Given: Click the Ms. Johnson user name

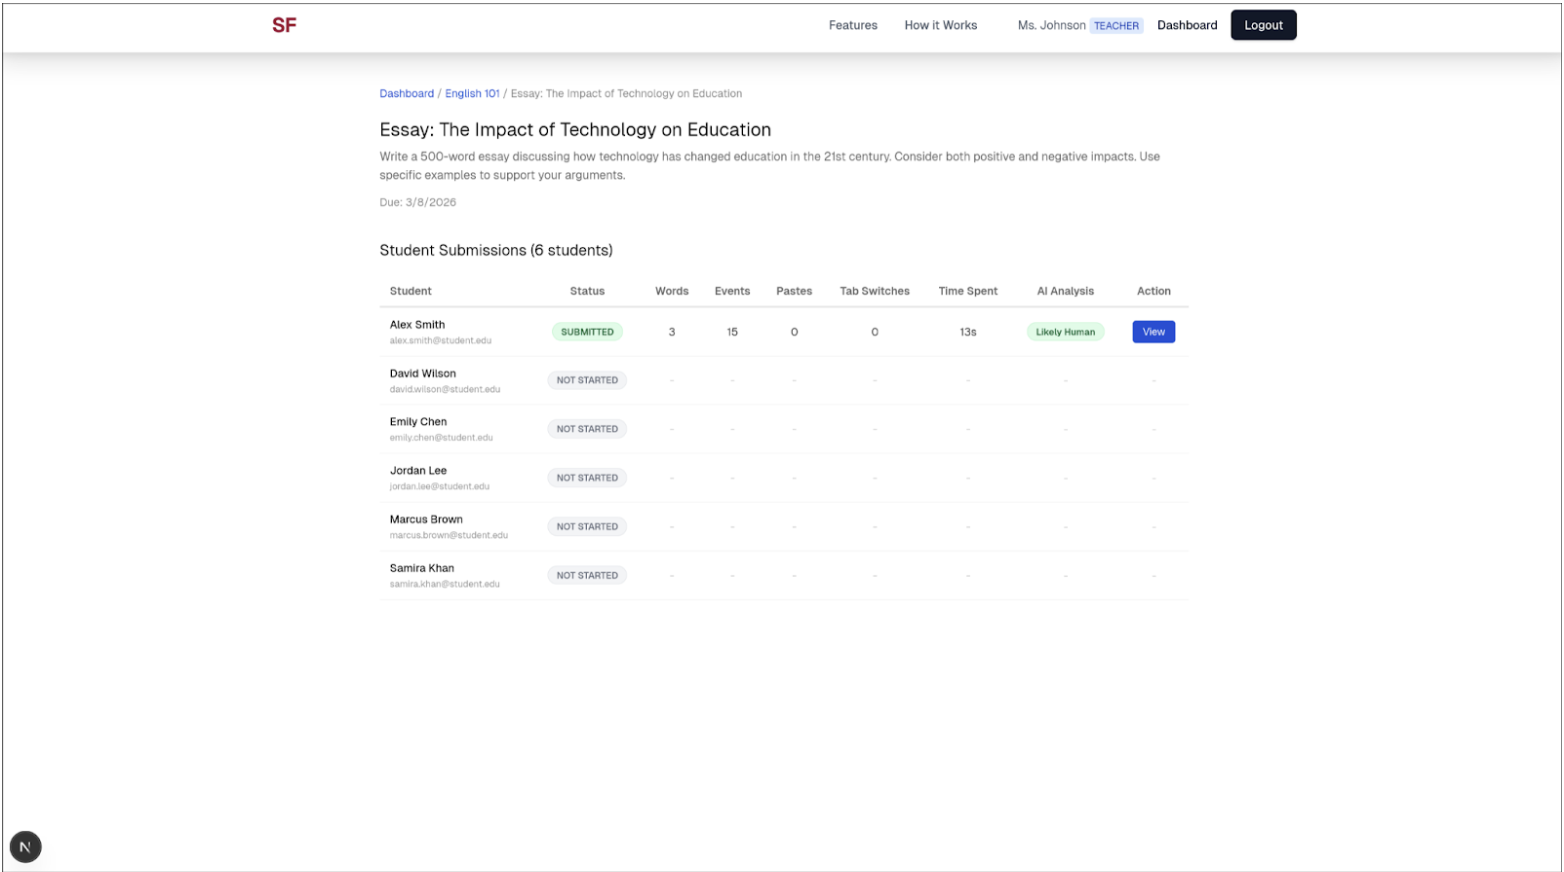Looking at the screenshot, I should pyautogui.click(x=1051, y=25).
